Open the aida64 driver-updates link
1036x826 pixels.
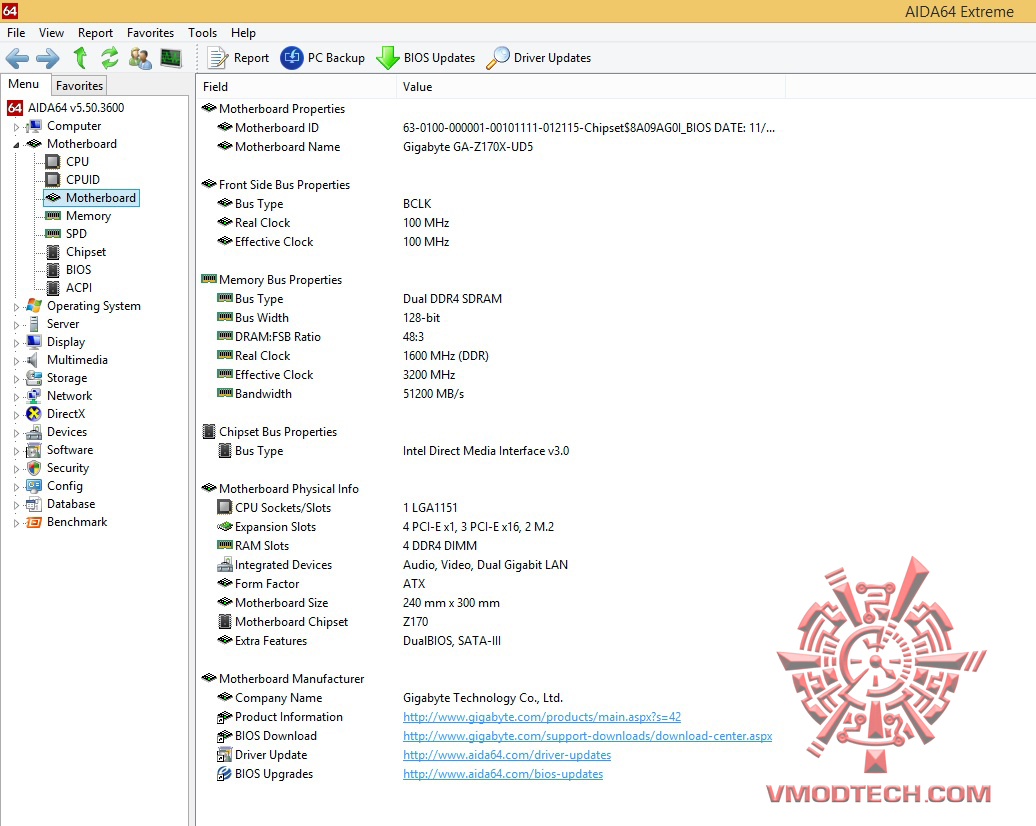(507, 755)
